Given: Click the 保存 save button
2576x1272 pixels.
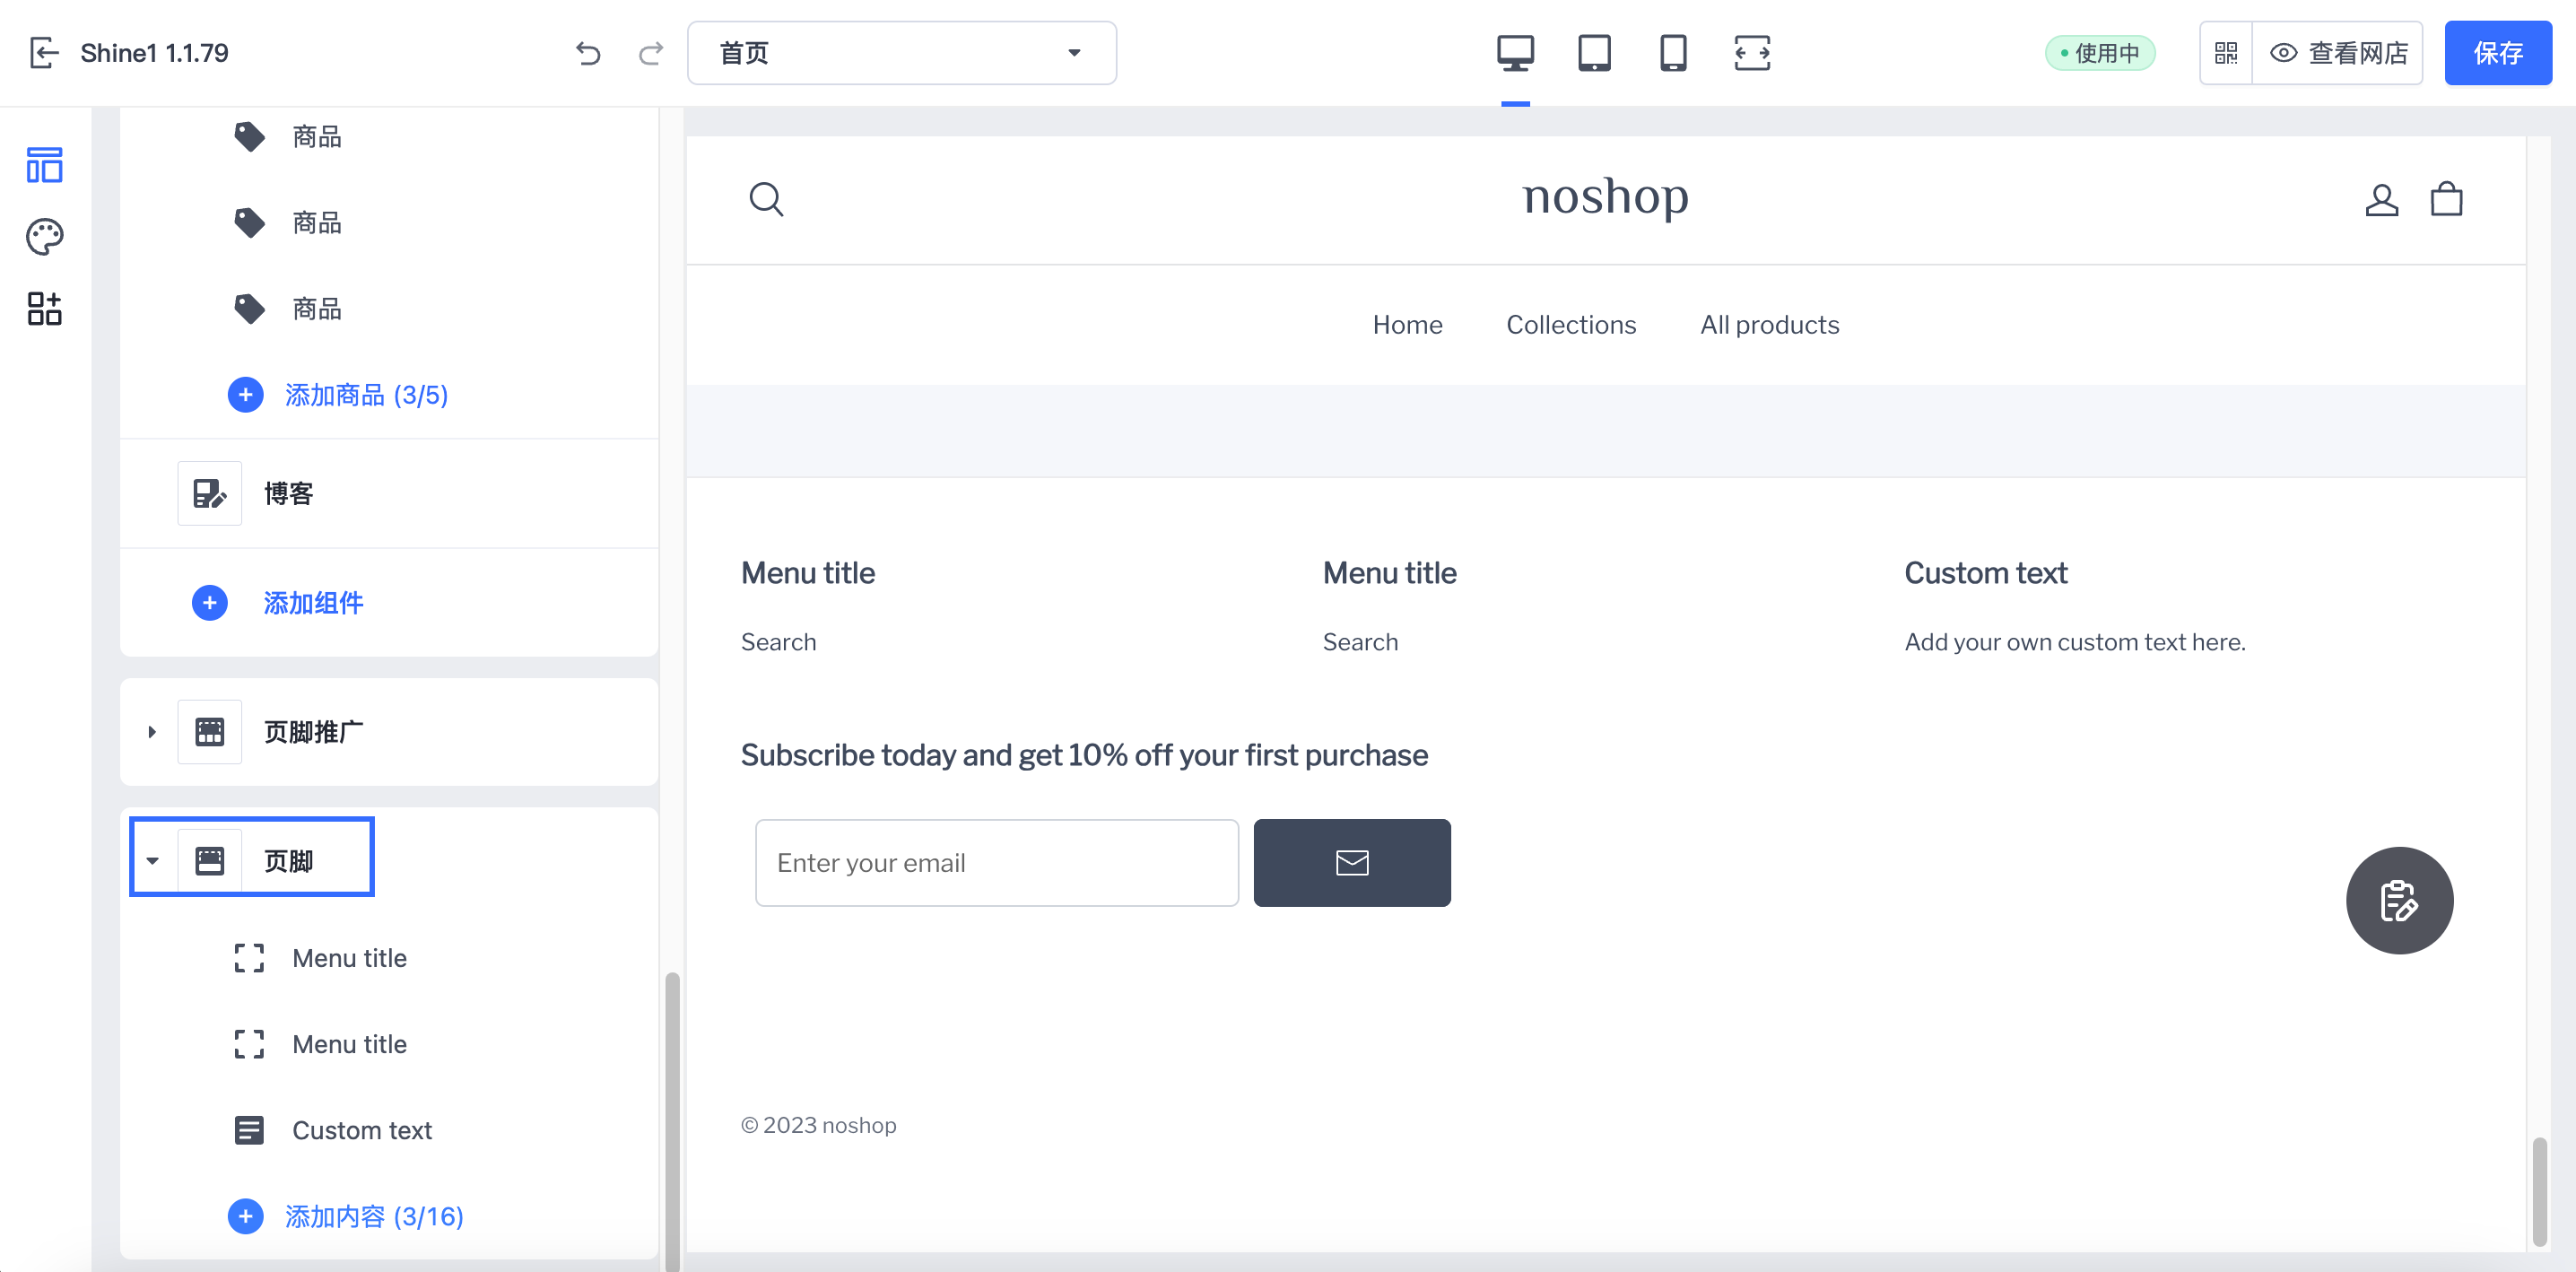Looking at the screenshot, I should (2497, 53).
